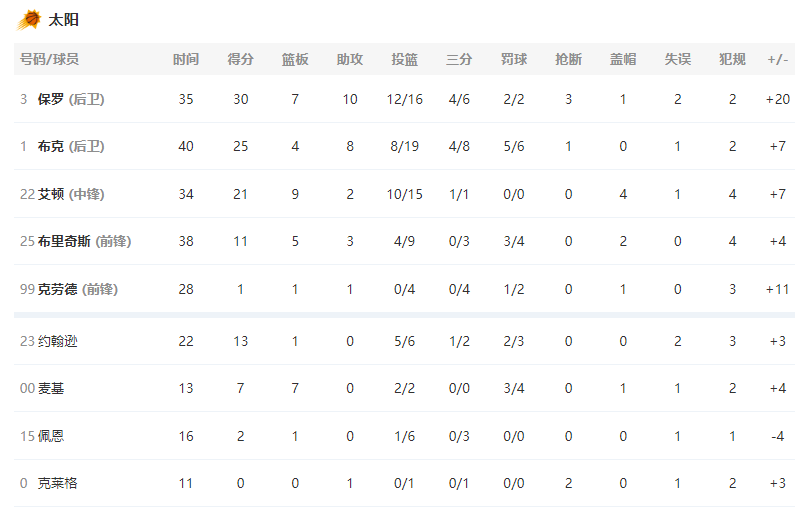Open player 布克 profile
This screenshot has height=518, width=807.
71,147
